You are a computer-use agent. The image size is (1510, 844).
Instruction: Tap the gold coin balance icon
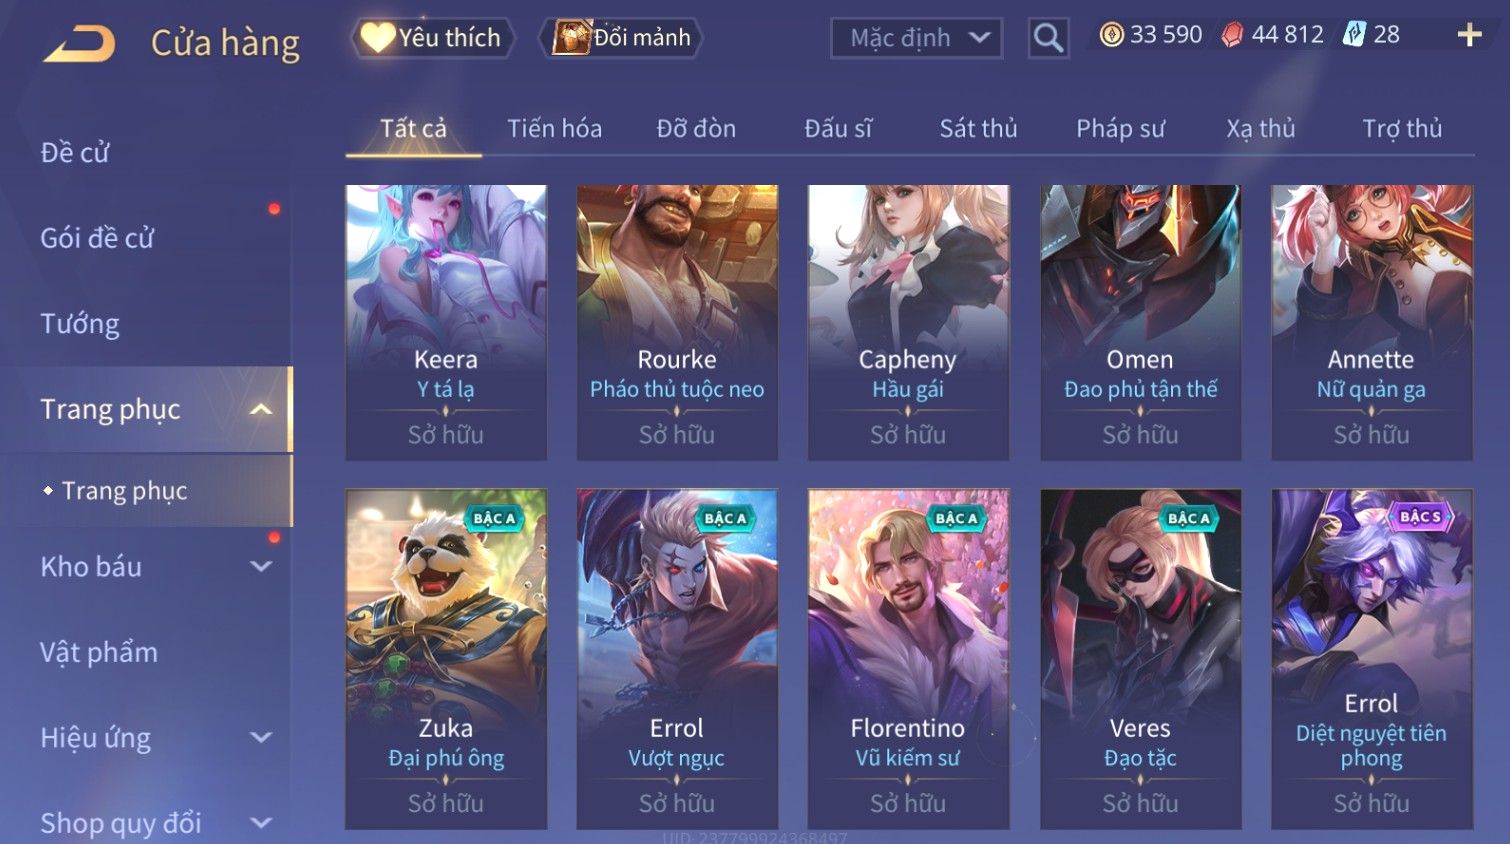(1111, 35)
